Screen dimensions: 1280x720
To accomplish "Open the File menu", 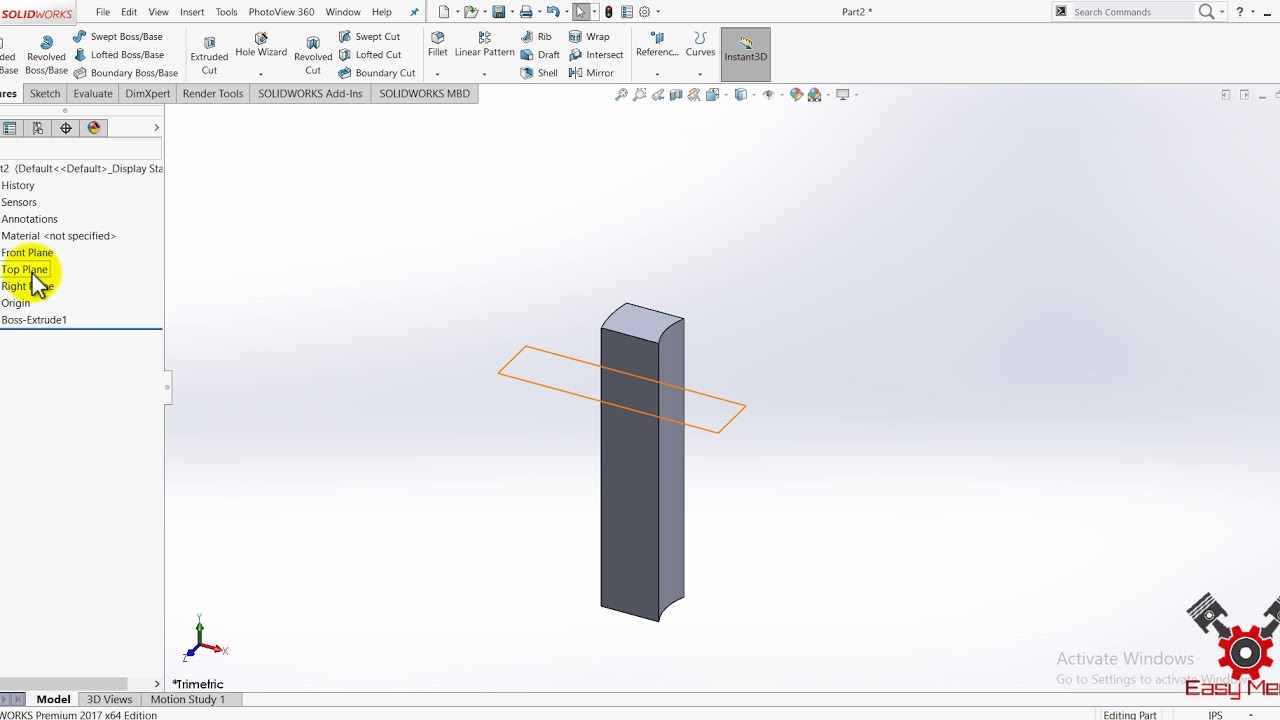I will (x=103, y=12).
